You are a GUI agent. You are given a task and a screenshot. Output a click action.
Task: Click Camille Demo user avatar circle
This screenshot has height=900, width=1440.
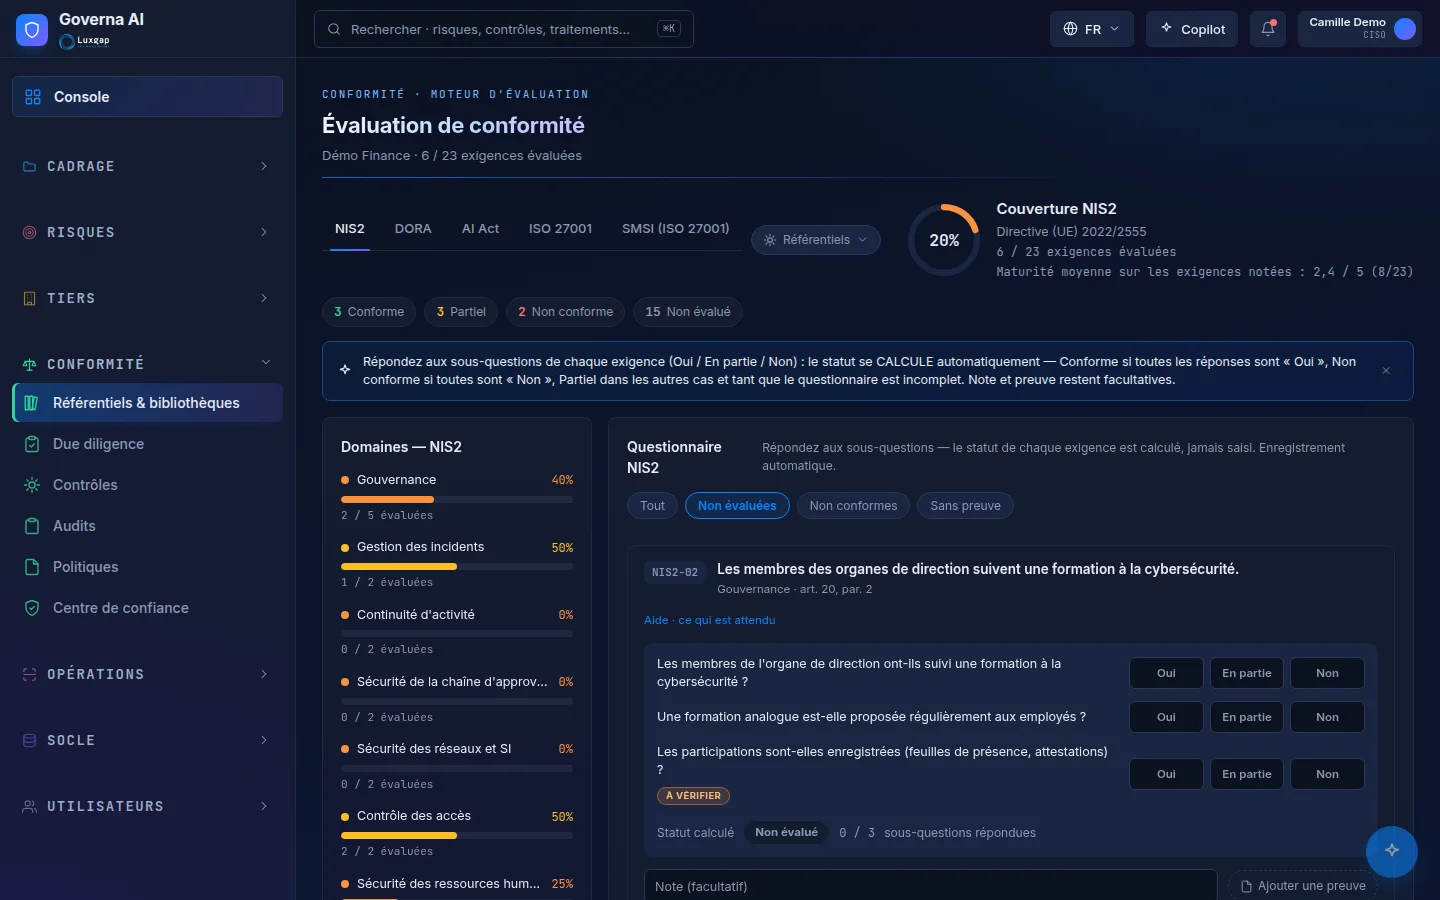[x=1405, y=29]
